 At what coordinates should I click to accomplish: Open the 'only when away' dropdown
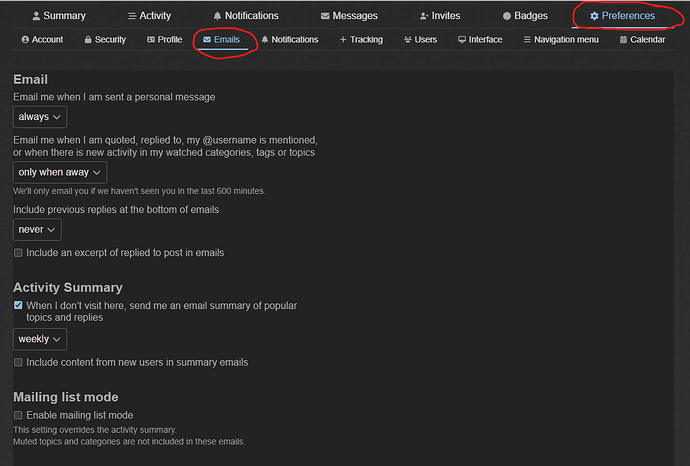click(60, 172)
